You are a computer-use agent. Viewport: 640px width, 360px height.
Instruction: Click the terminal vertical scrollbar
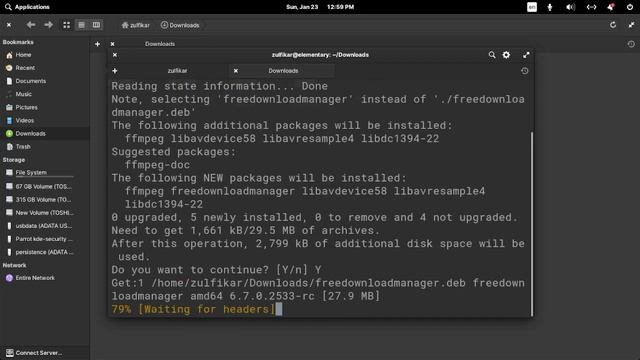click(x=532, y=223)
